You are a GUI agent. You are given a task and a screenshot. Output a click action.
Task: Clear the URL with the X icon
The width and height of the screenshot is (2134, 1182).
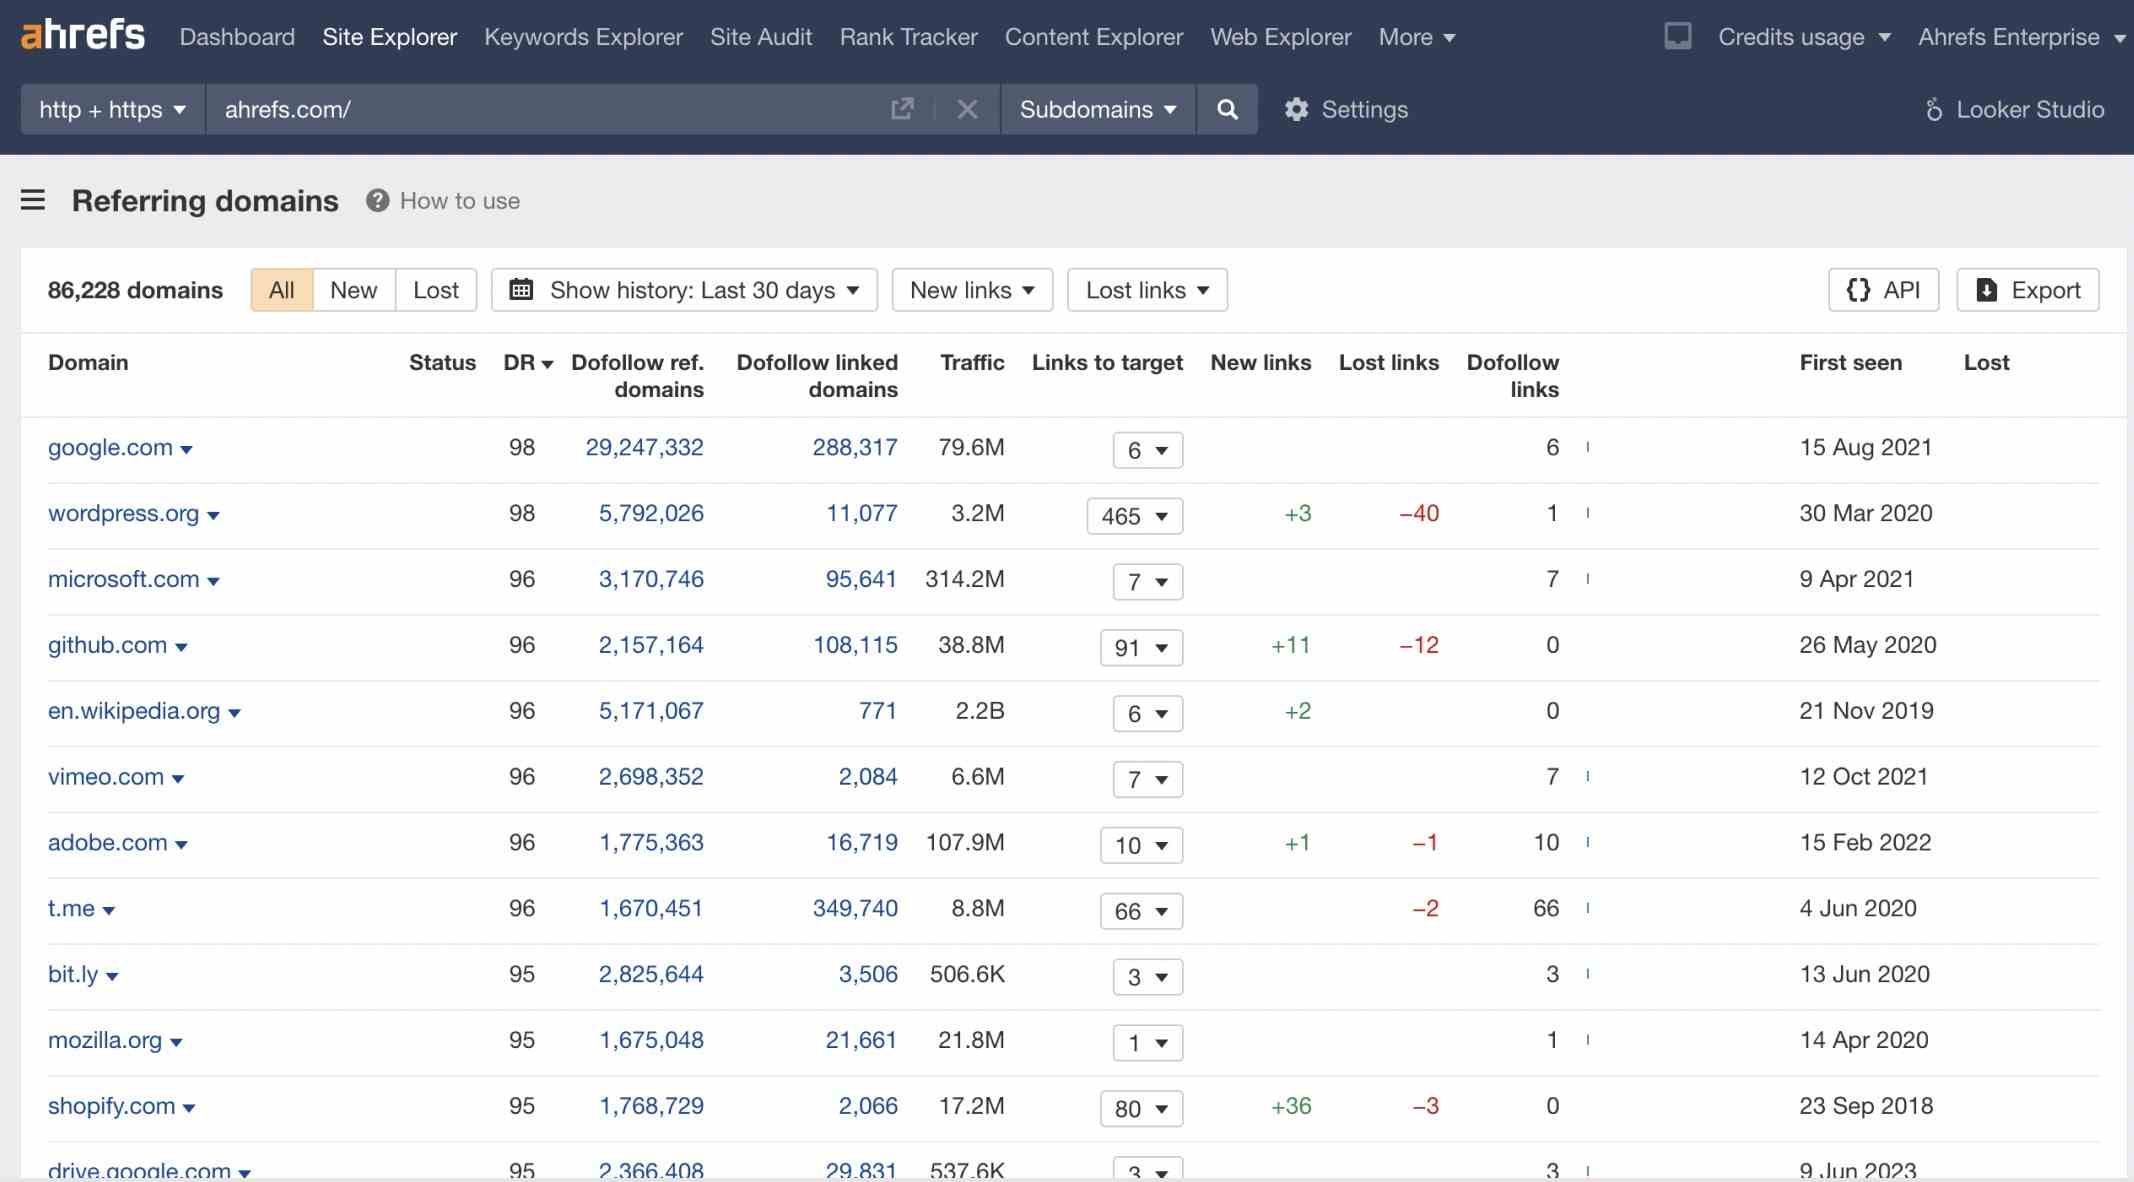point(967,109)
